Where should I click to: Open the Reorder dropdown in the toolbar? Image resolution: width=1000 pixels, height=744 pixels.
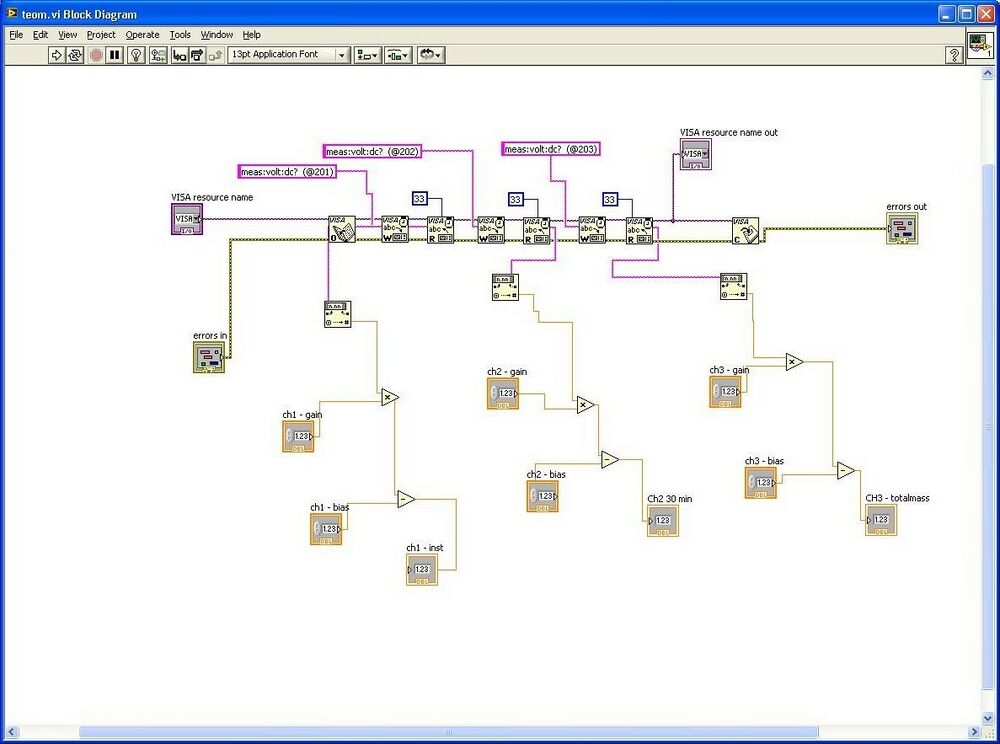pyautogui.click(x=430, y=55)
